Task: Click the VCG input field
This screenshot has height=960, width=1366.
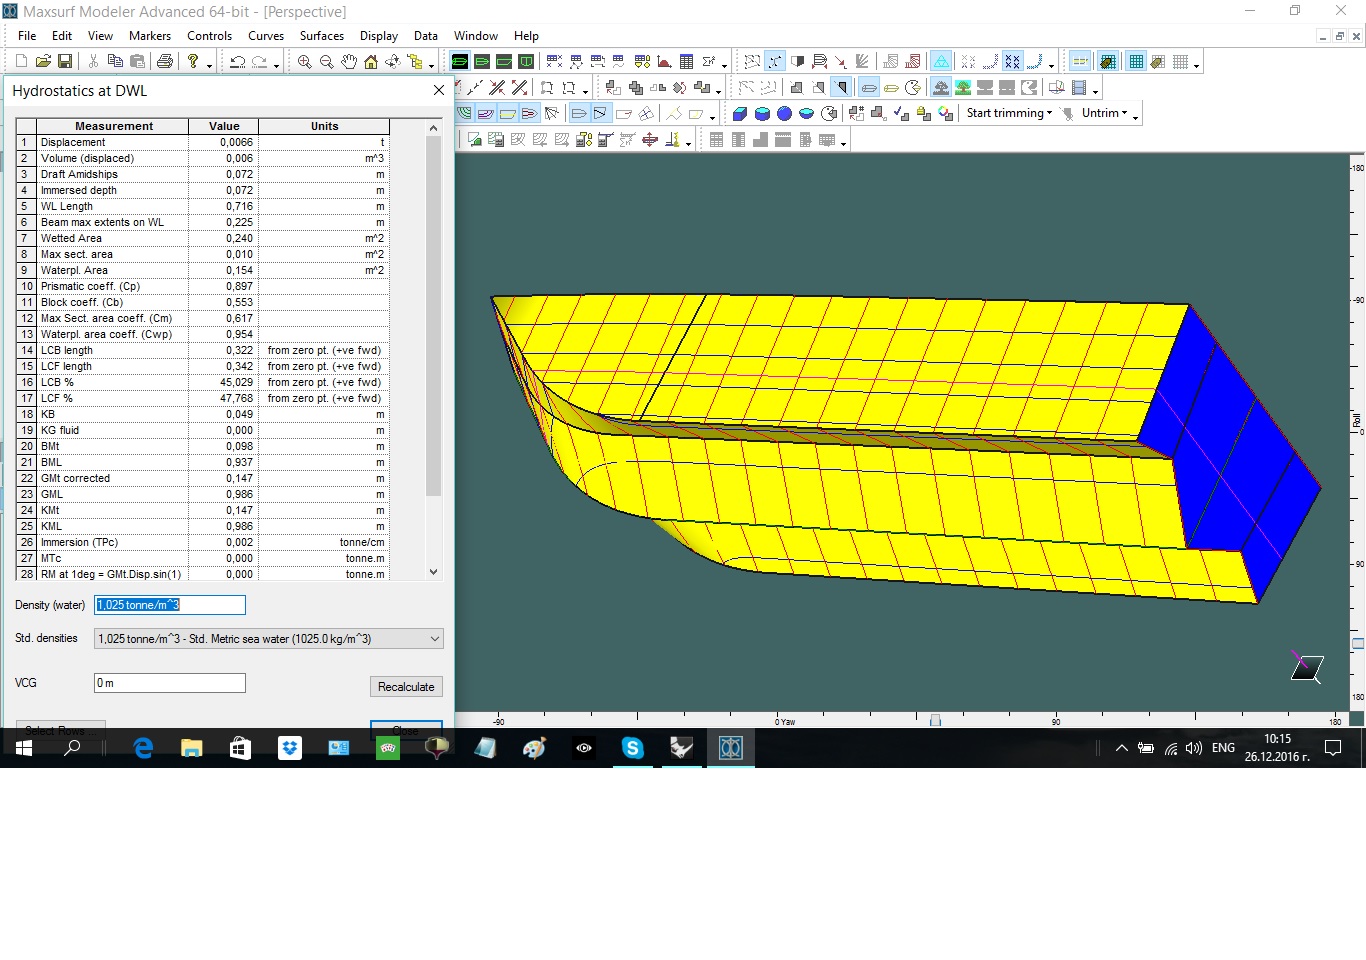Action: click(170, 683)
